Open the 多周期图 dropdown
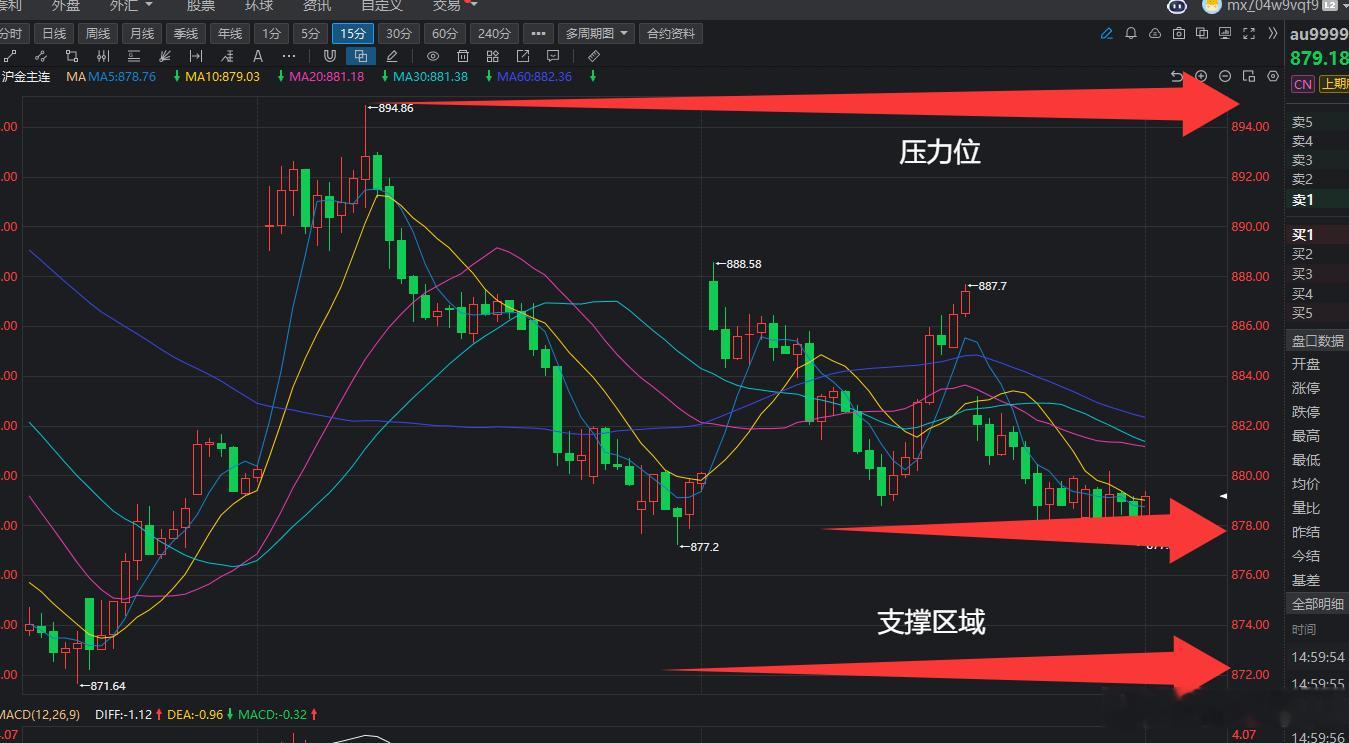Screen dimensions: 1349x743 coord(596,33)
